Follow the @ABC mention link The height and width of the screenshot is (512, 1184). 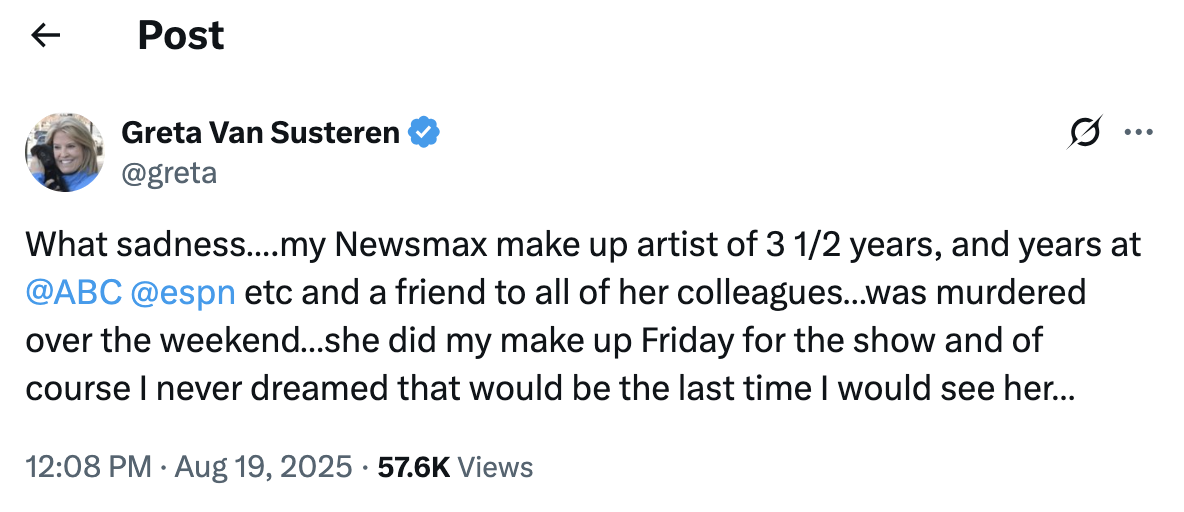coord(74,293)
